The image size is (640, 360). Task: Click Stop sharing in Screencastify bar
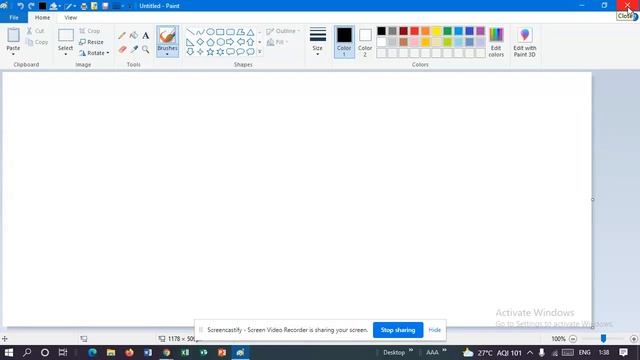click(x=398, y=330)
